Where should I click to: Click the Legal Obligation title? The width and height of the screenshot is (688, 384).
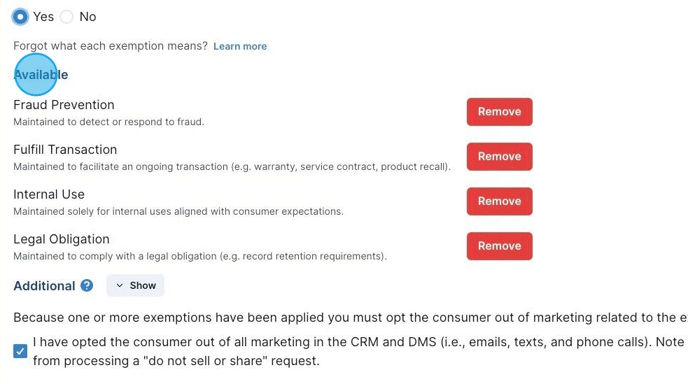(61, 239)
